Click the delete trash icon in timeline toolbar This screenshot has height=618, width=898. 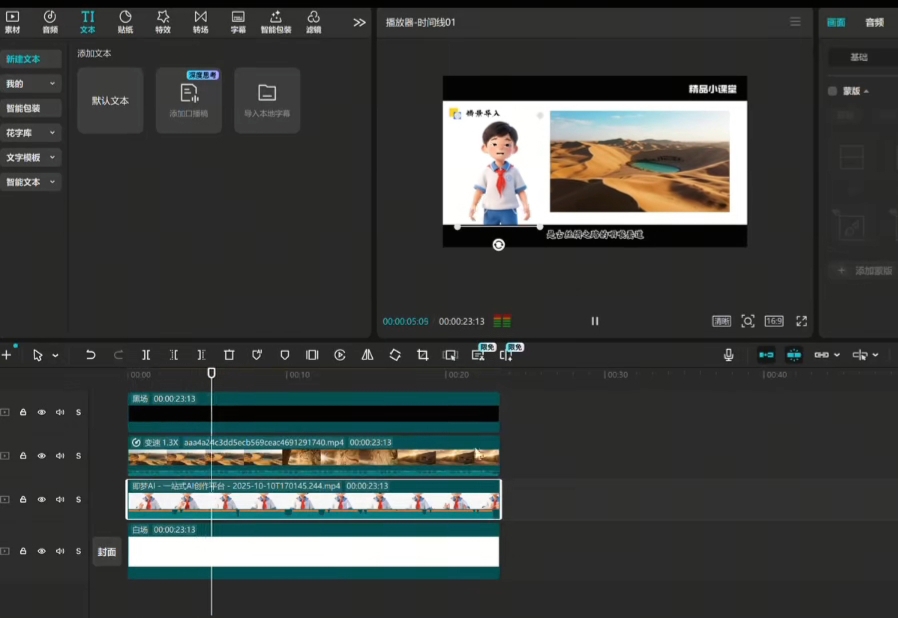[229, 355]
